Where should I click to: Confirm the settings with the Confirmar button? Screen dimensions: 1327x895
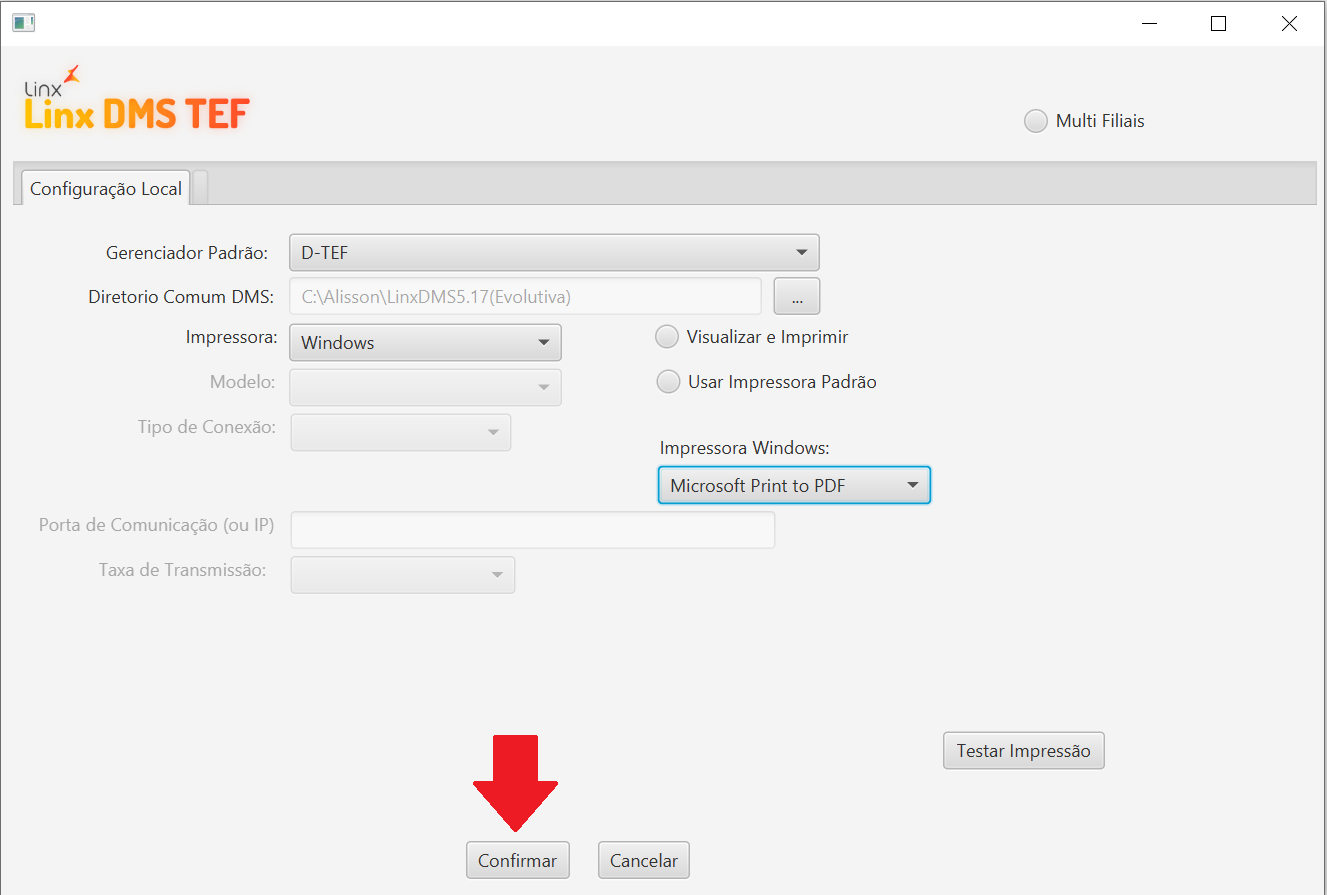coord(517,860)
